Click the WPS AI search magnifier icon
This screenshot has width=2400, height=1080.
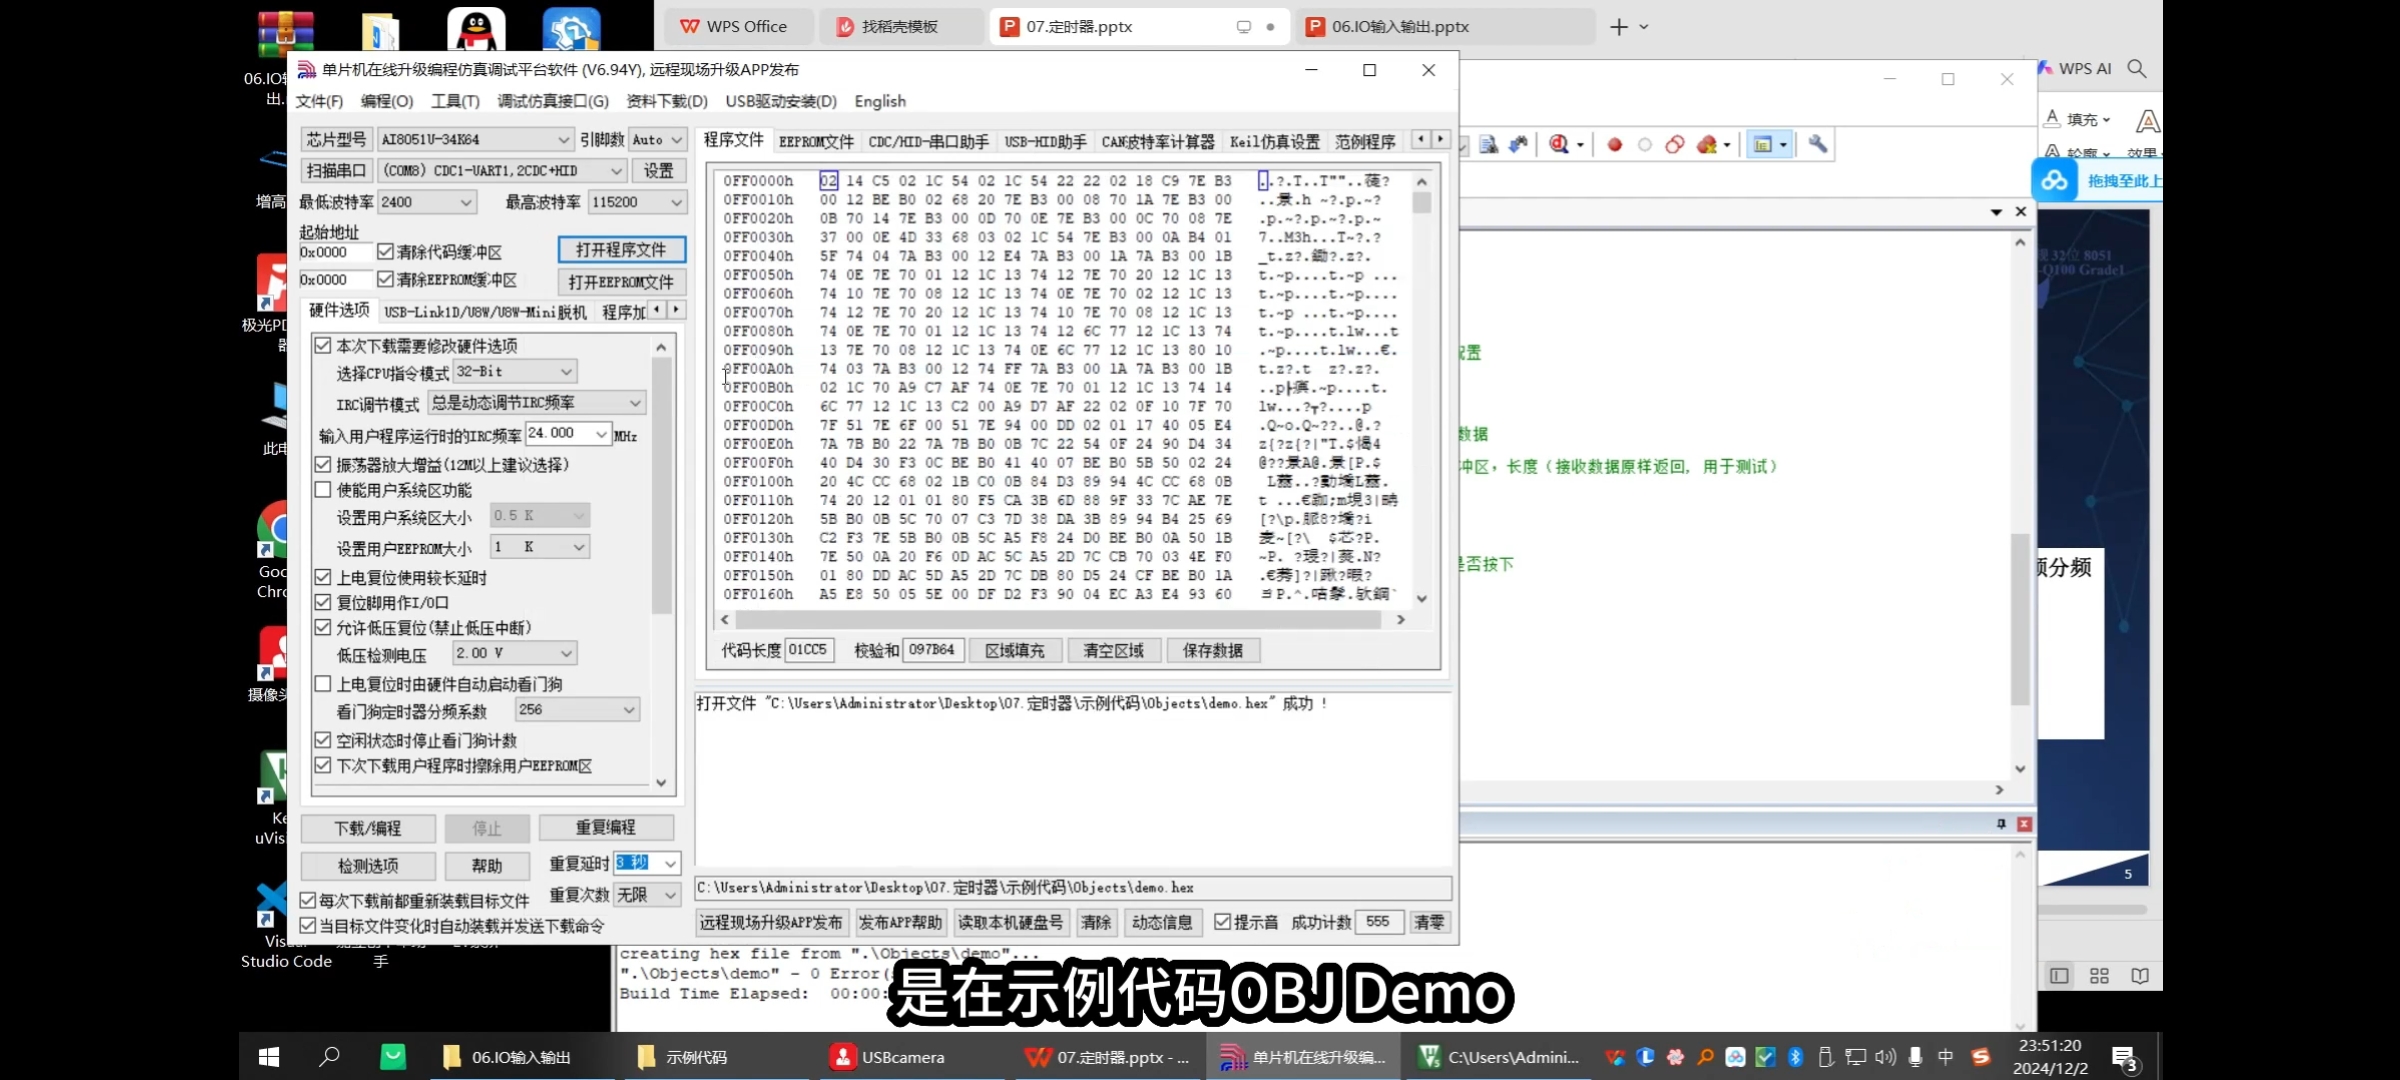click(2137, 68)
